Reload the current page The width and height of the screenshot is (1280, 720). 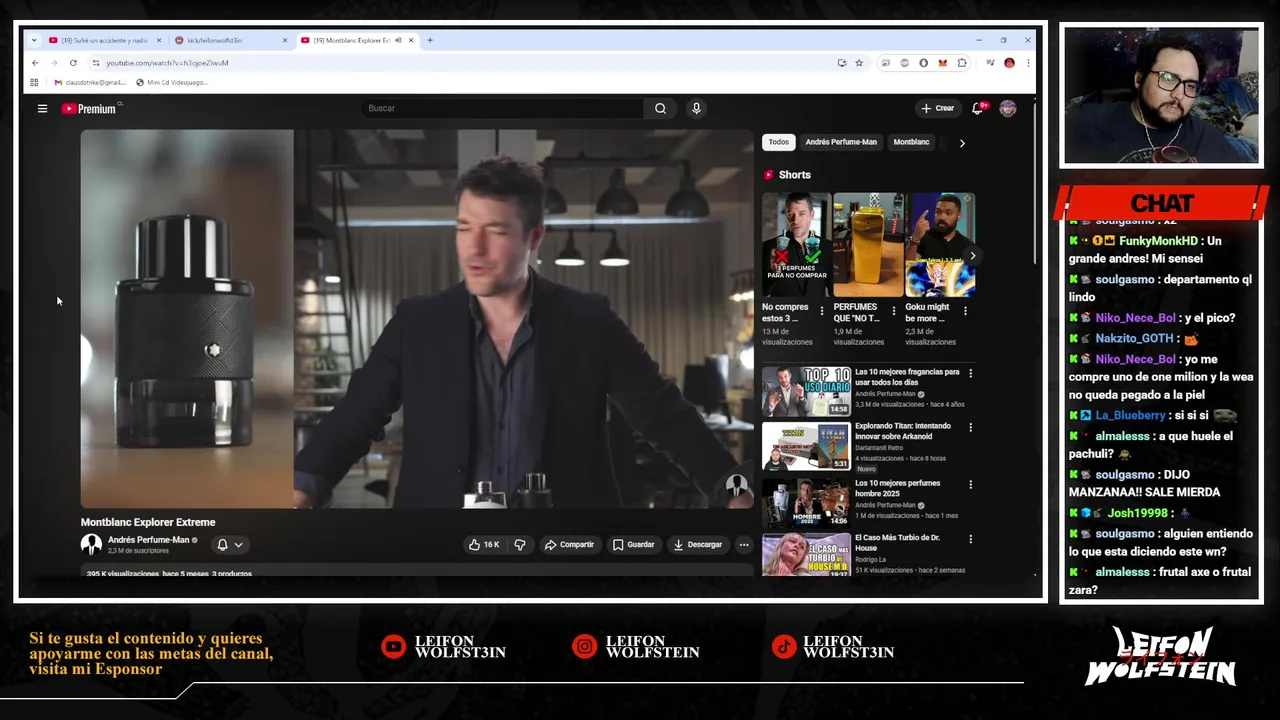click(x=73, y=63)
